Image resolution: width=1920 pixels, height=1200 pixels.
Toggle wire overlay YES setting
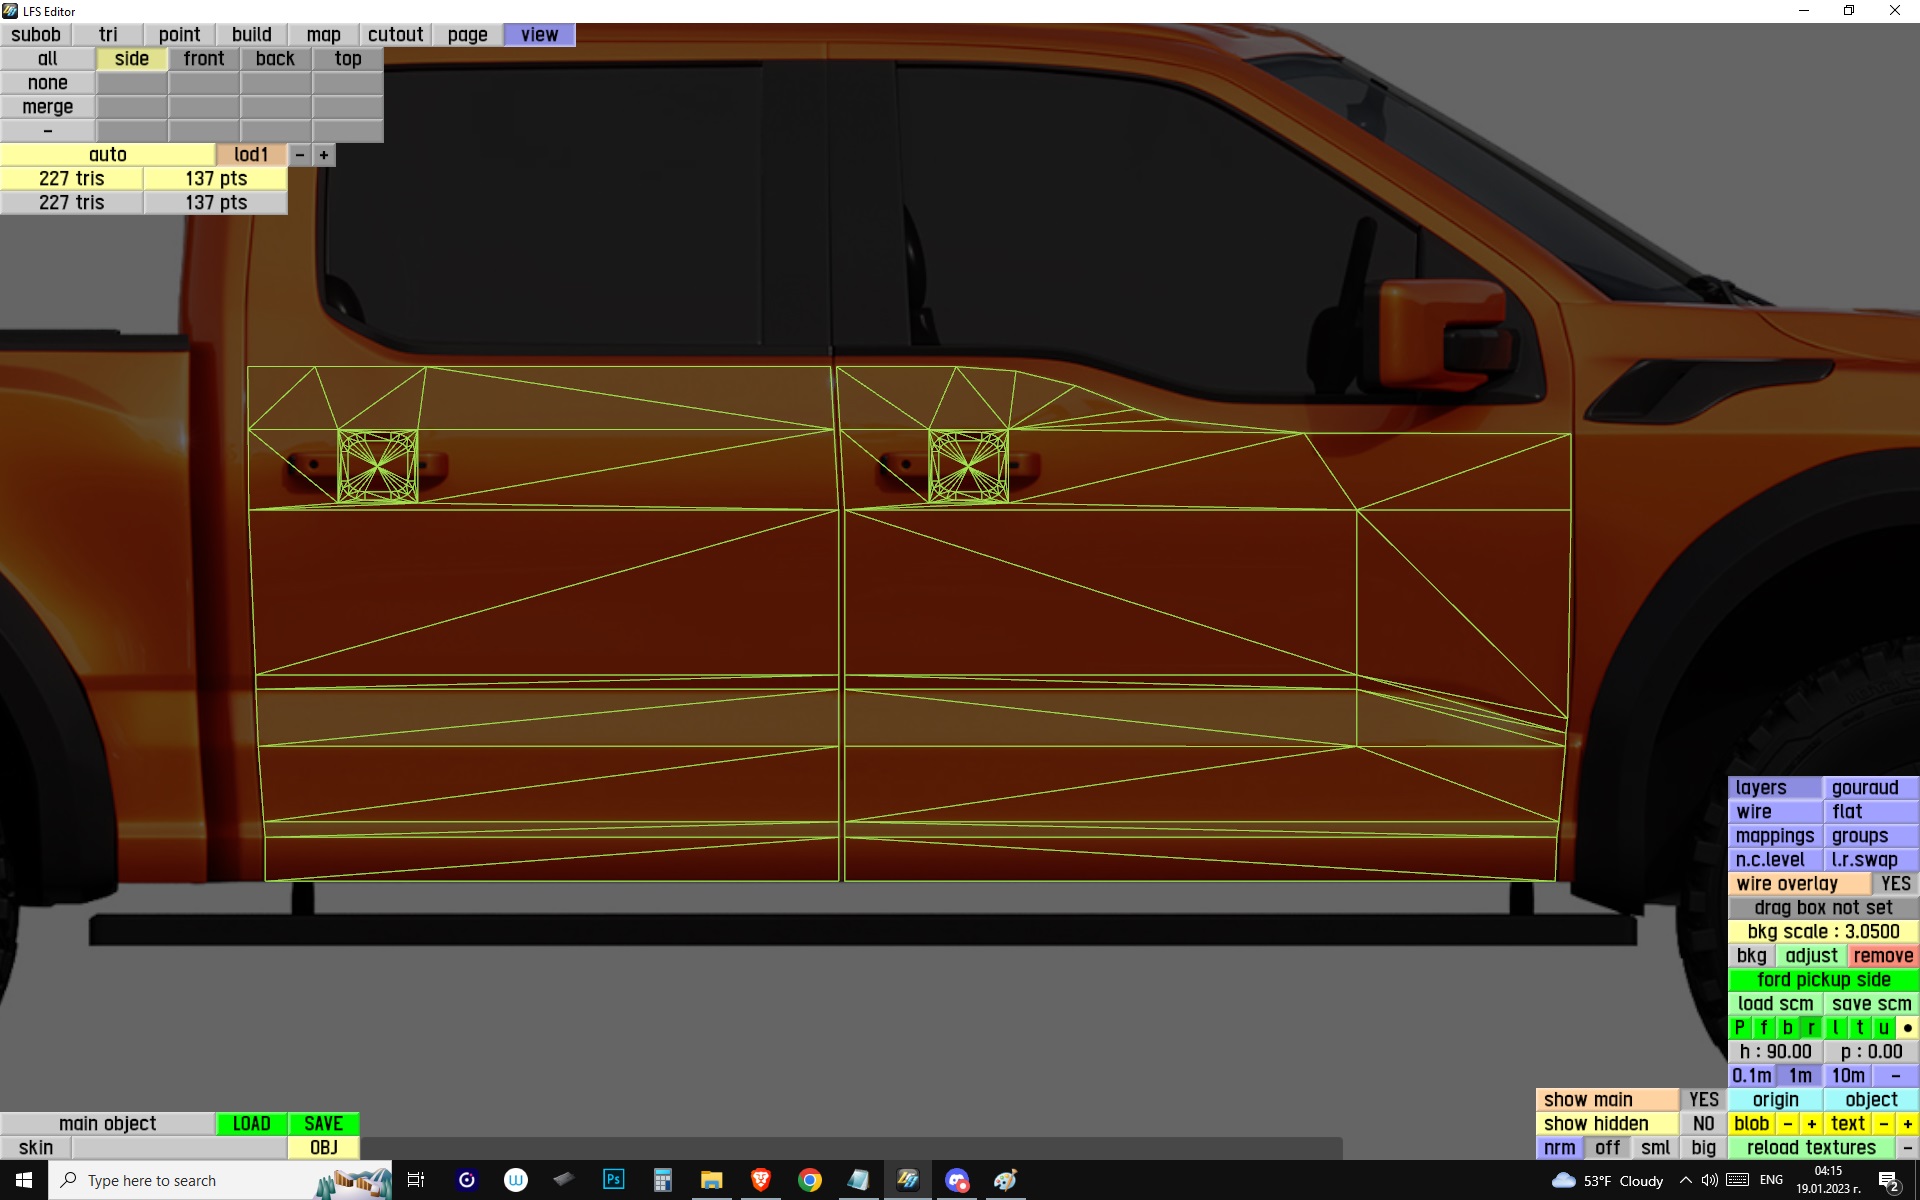pyautogui.click(x=1895, y=884)
